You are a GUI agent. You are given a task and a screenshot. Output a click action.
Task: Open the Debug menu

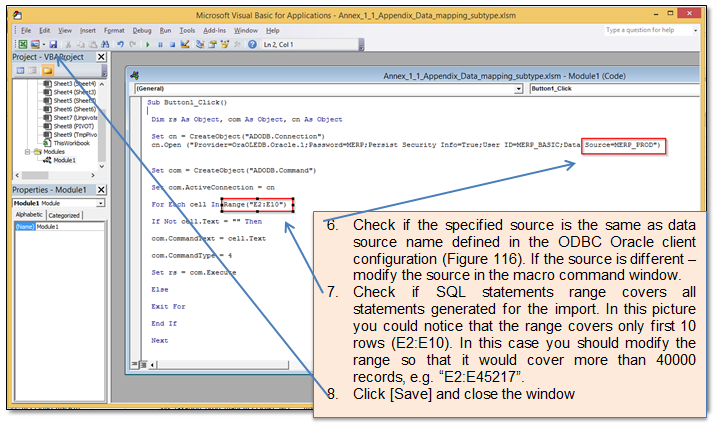(142, 30)
